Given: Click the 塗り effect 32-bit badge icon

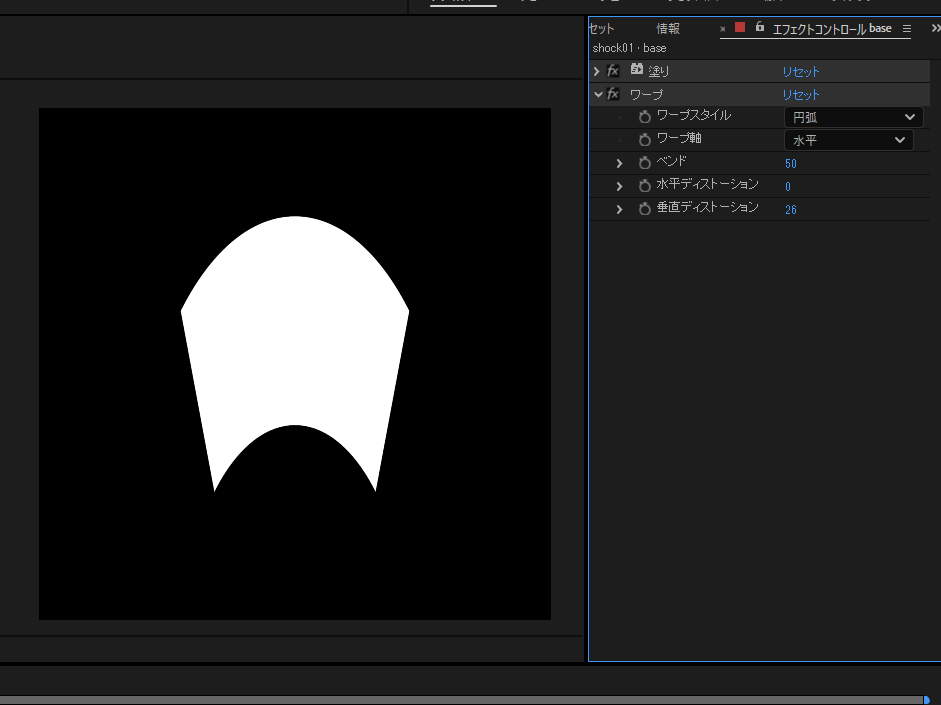Looking at the screenshot, I should 636,70.
